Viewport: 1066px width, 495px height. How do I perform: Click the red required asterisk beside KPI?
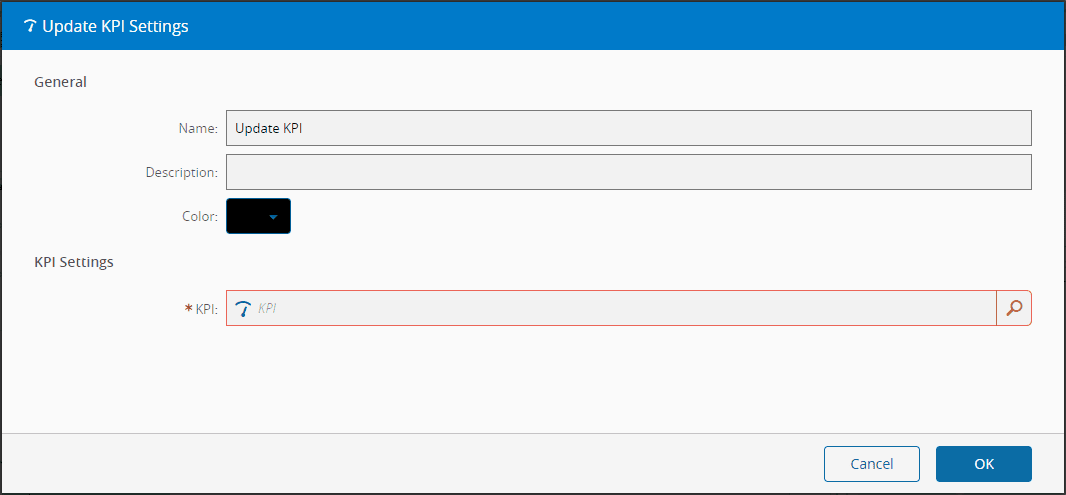pos(189,309)
